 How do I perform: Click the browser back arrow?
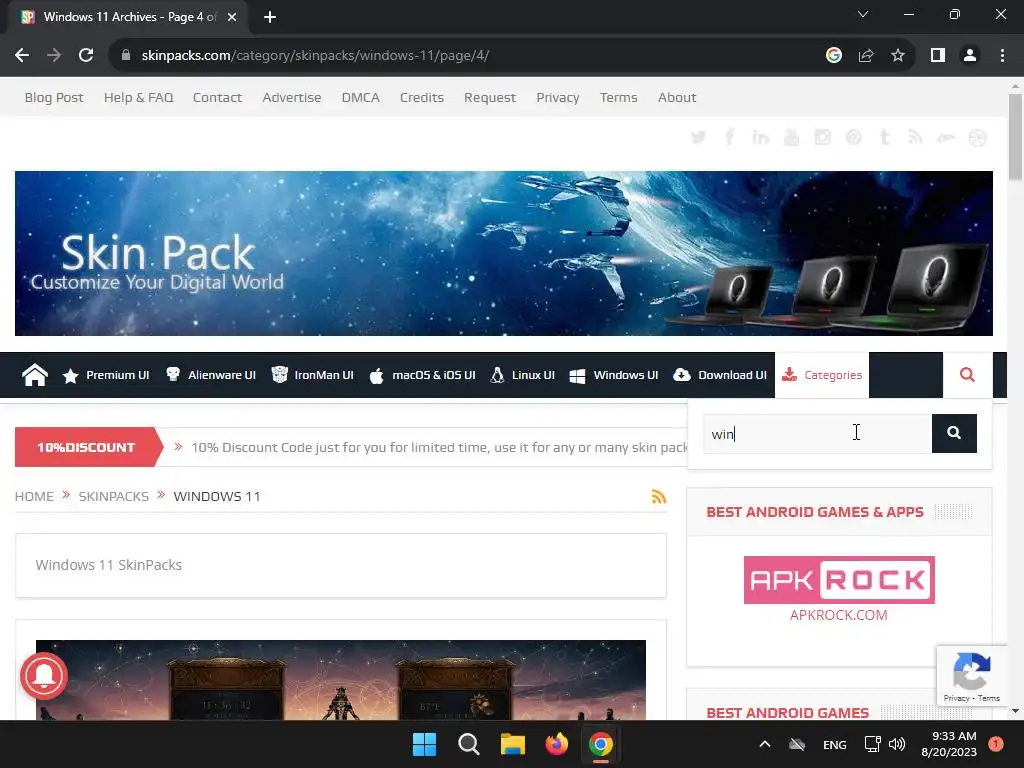pyautogui.click(x=22, y=56)
